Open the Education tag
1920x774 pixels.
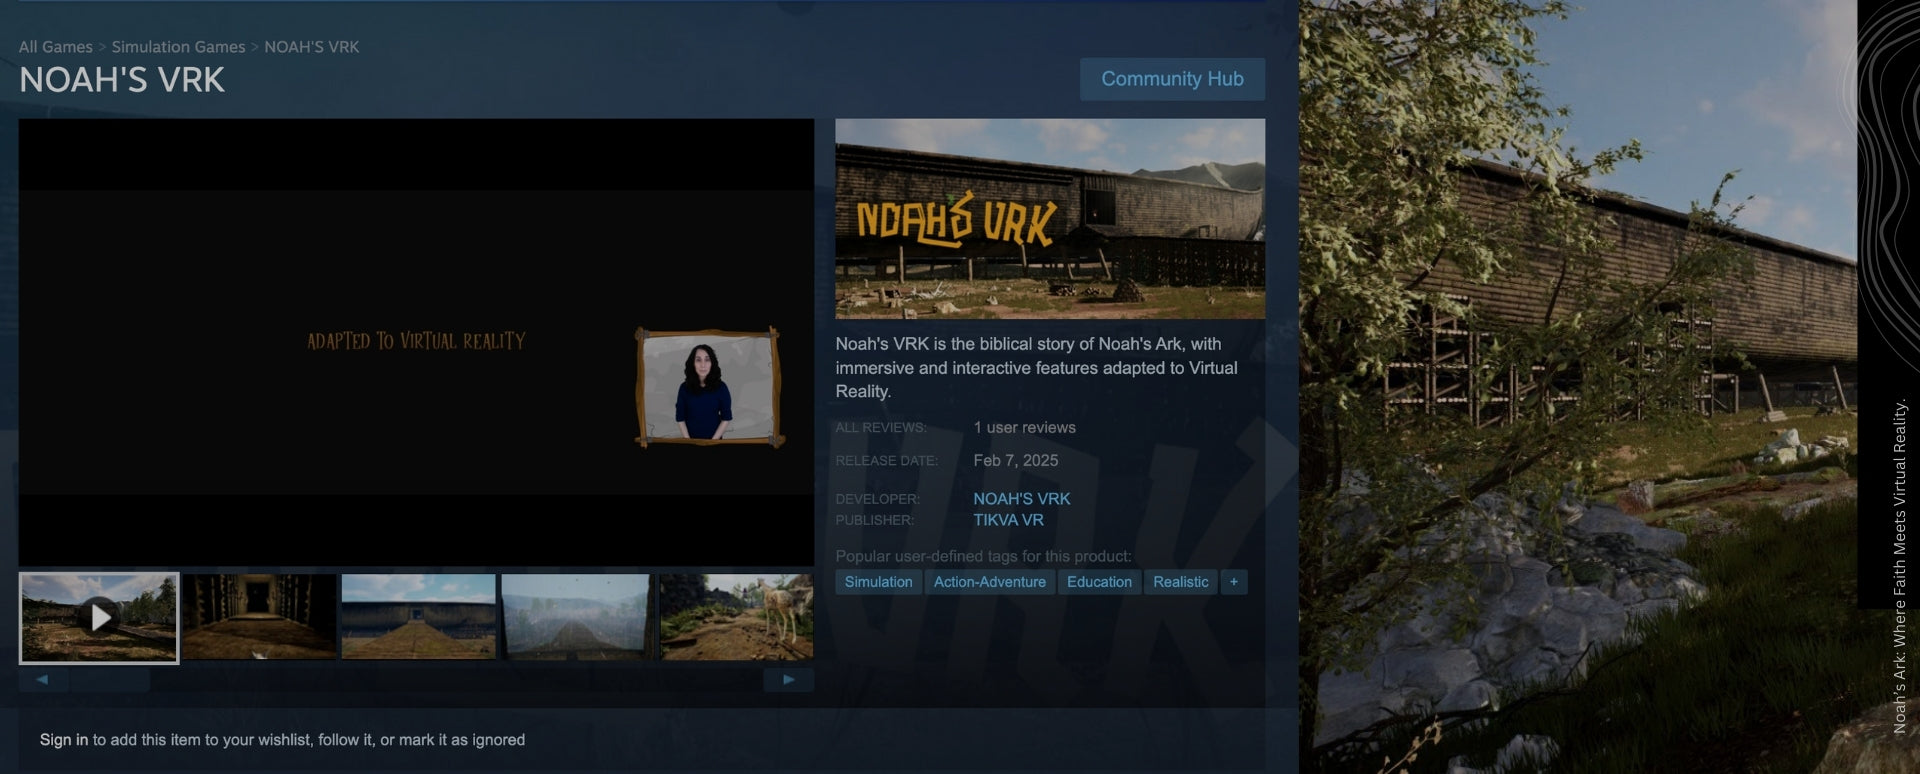[x=1099, y=582]
